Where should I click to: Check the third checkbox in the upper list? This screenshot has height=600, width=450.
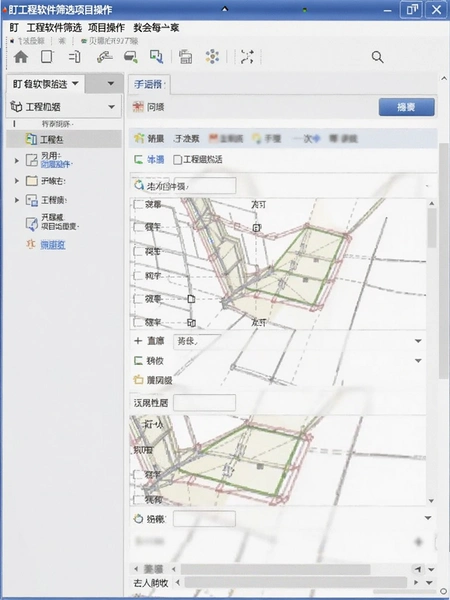[x=138, y=251]
